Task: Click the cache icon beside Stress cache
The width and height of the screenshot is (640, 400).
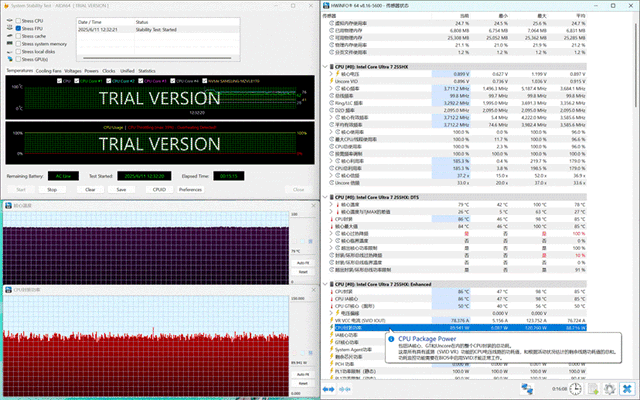Action: (x=10, y=36)
